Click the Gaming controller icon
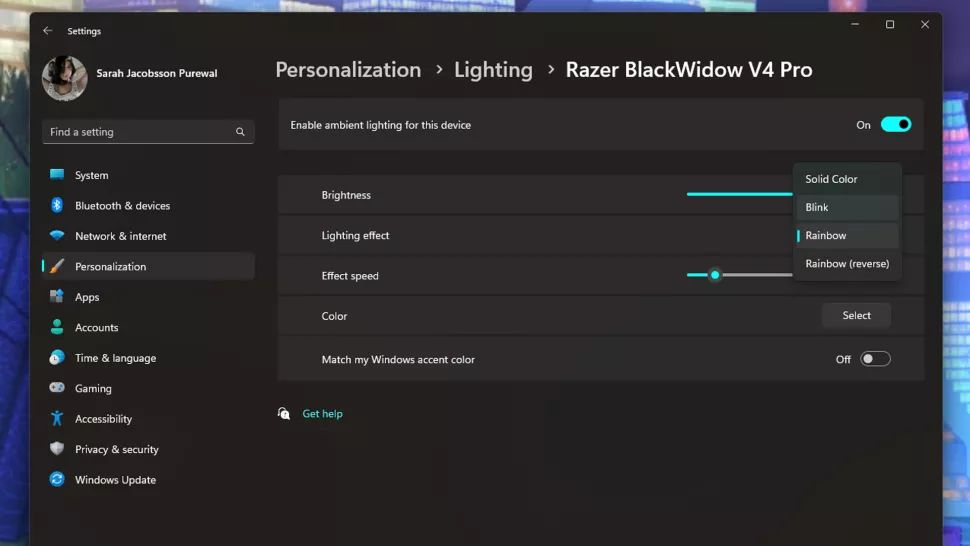The width and height of the screenshot is (970, 546). tap(57, 389)
